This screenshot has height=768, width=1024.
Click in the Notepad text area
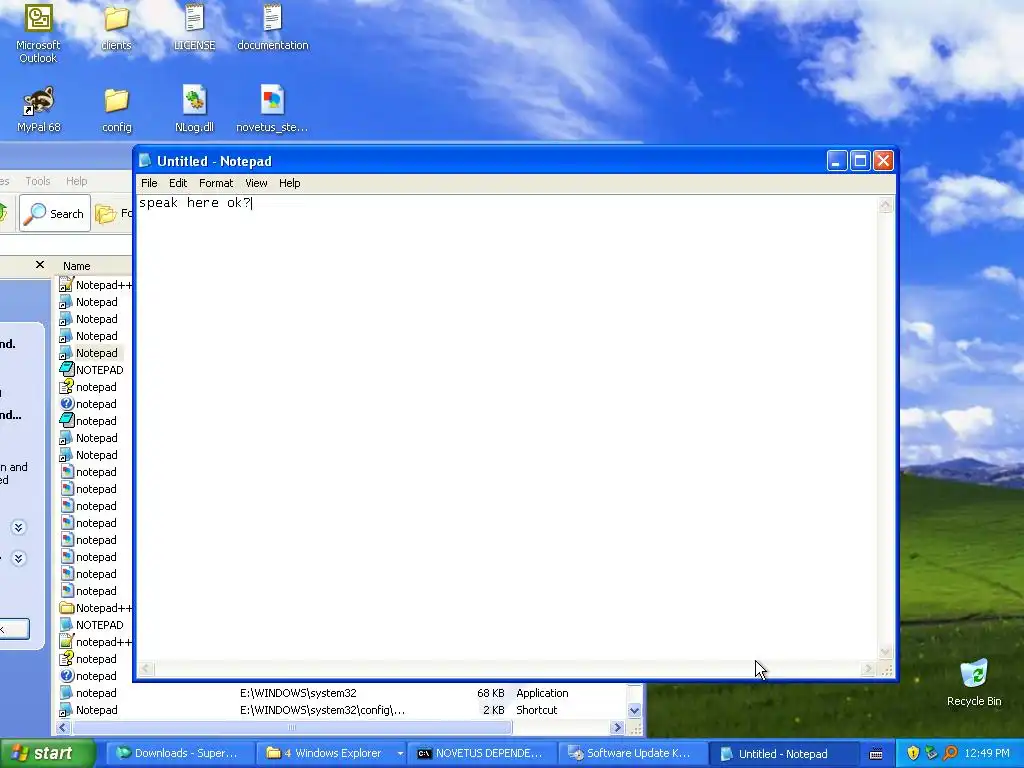(x=507, y=428)
